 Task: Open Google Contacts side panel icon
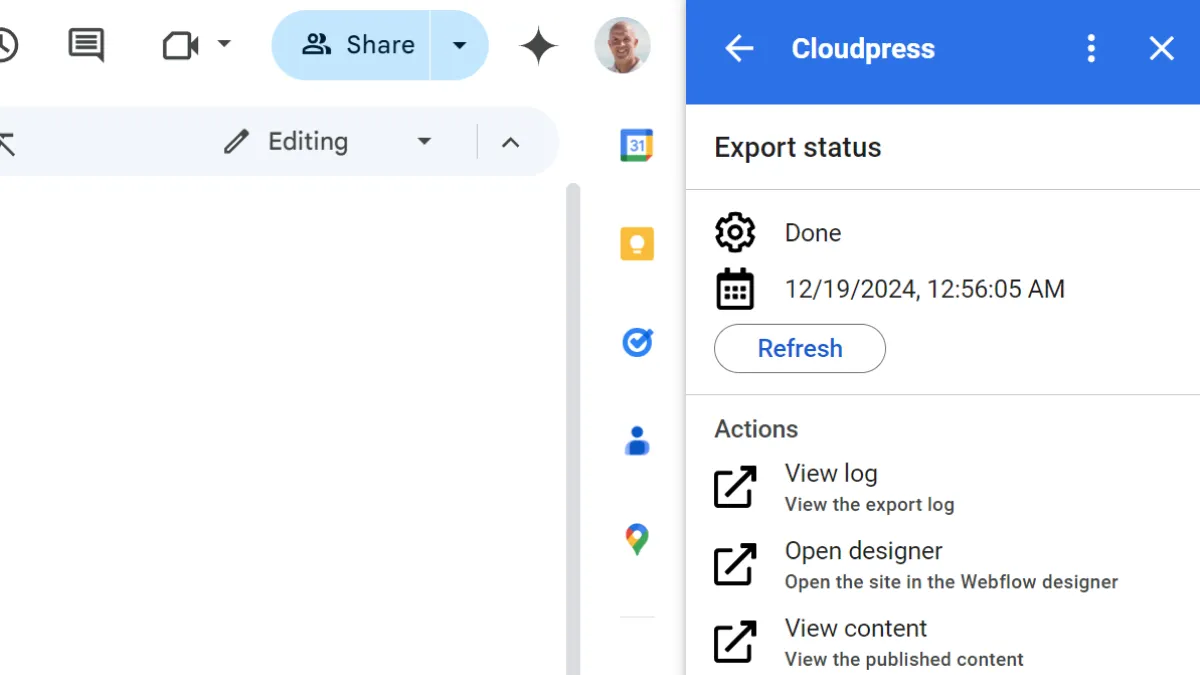click(637, 440)
